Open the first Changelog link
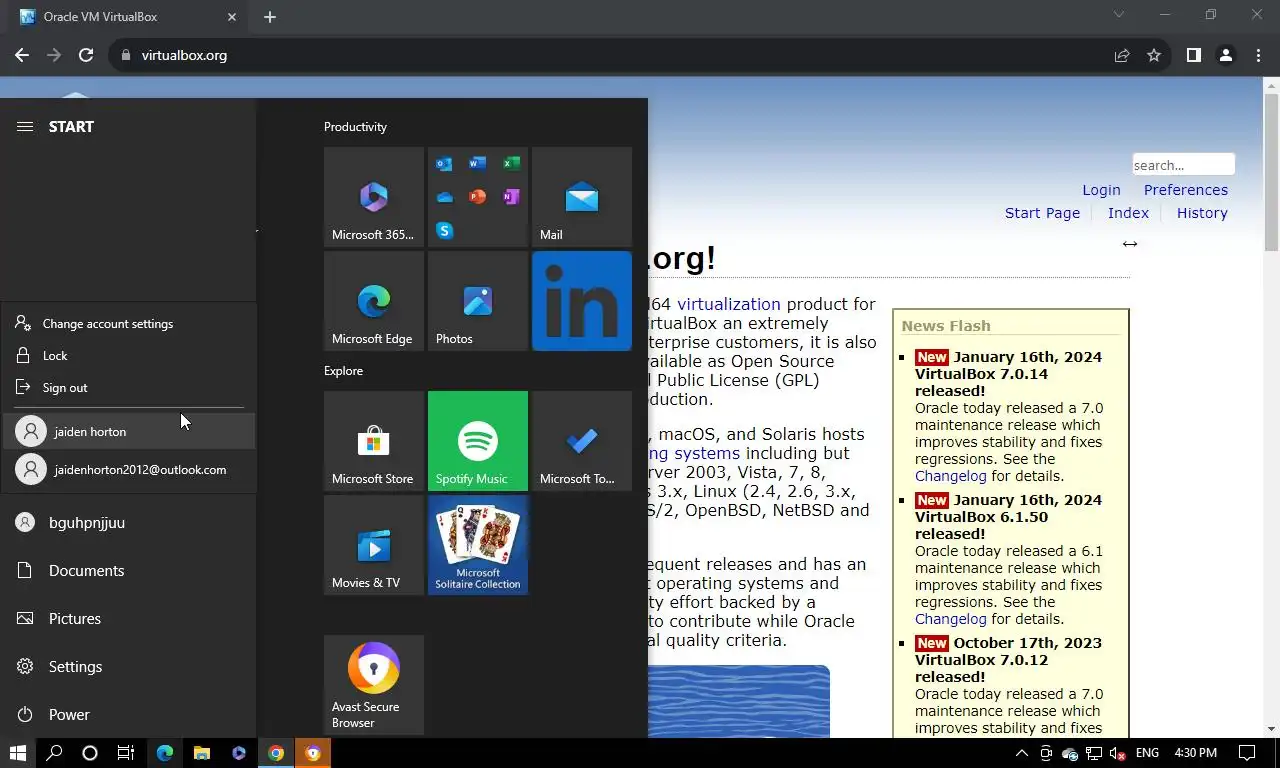 pos(950,476)
